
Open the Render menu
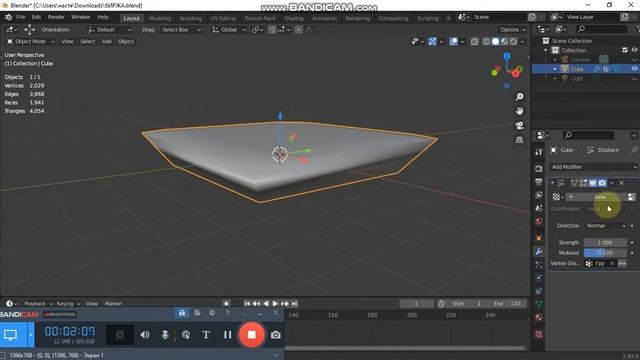[x=56, y=17]
